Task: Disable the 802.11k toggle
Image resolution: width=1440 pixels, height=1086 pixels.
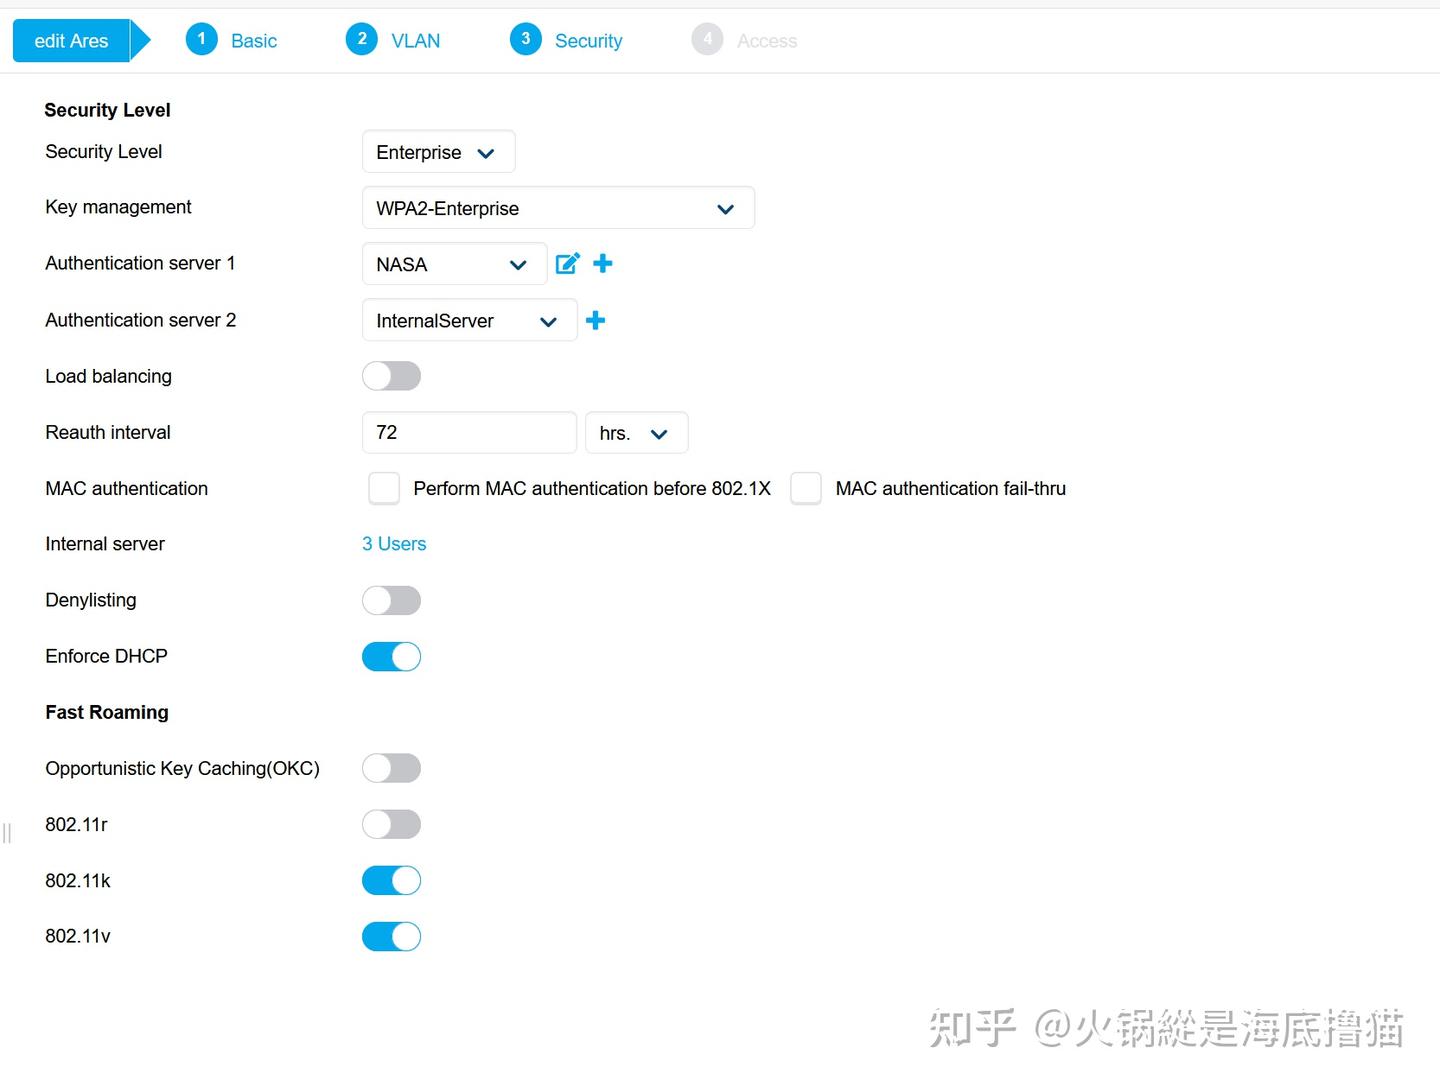Action: 391,880
